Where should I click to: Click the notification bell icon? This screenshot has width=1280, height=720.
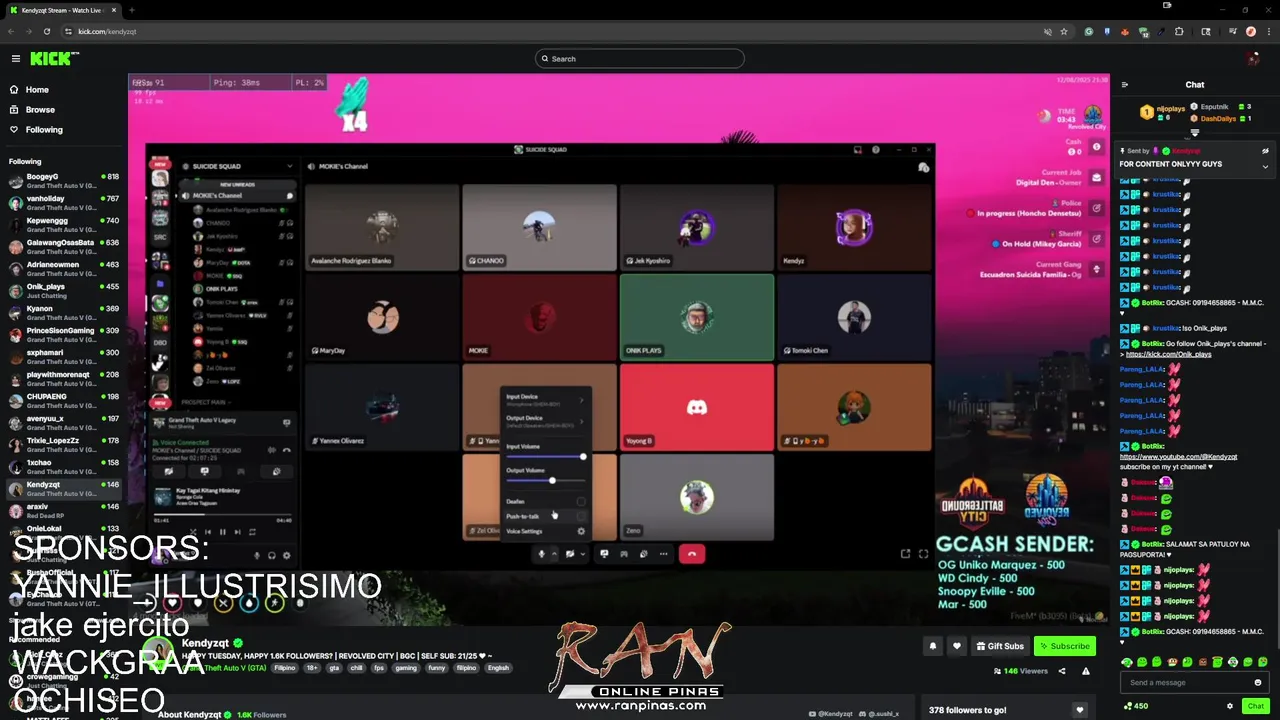[x=932, y=646]
